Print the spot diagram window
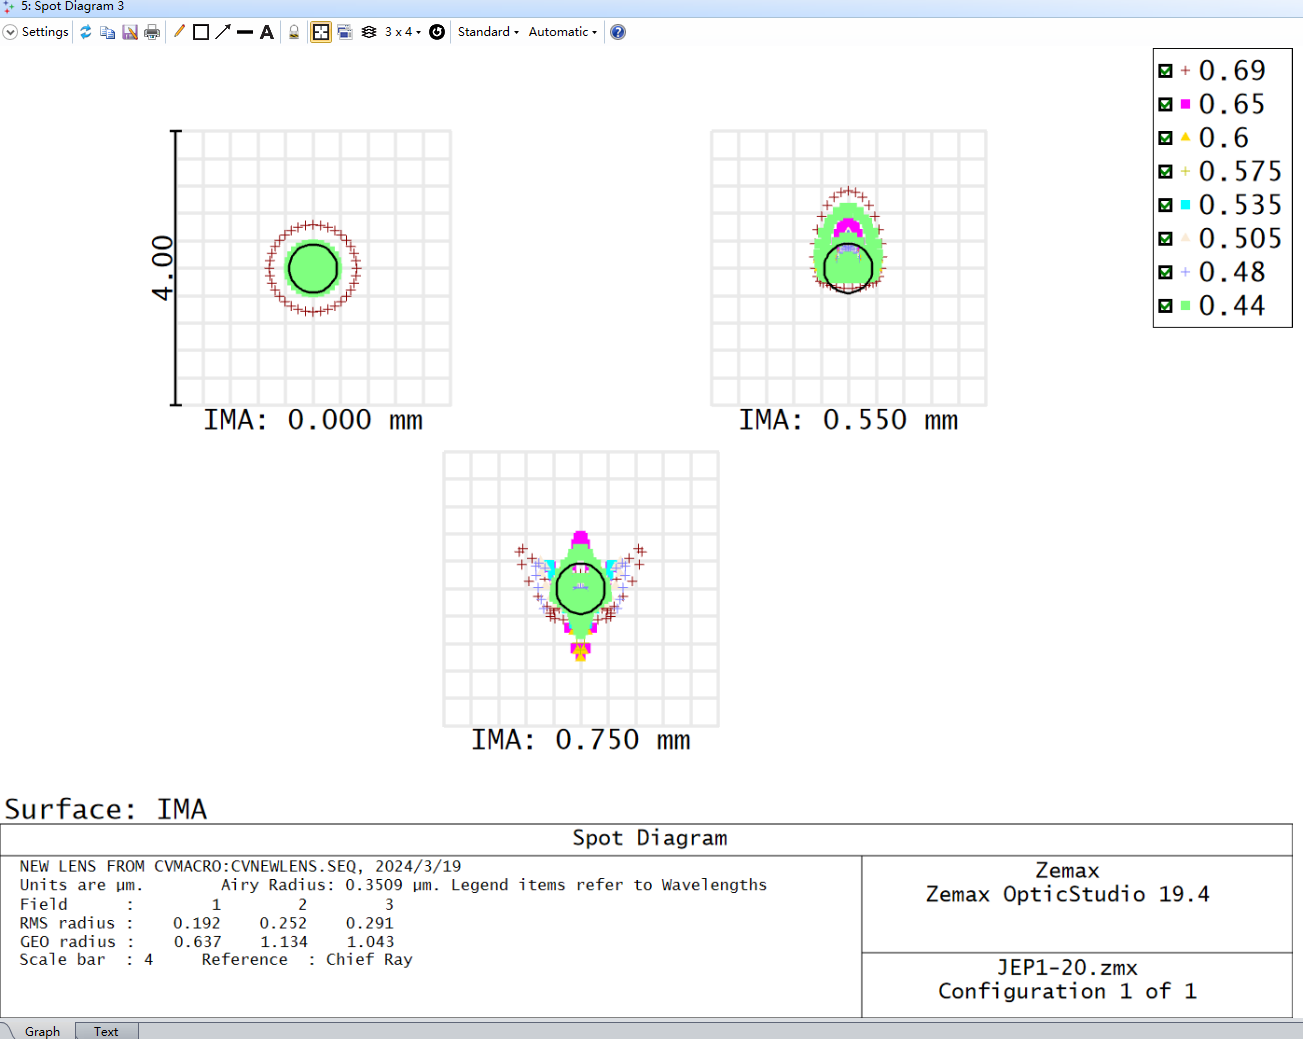Image resolution: width=1303 pixels, height=1039 pixels. pos(152,32)
